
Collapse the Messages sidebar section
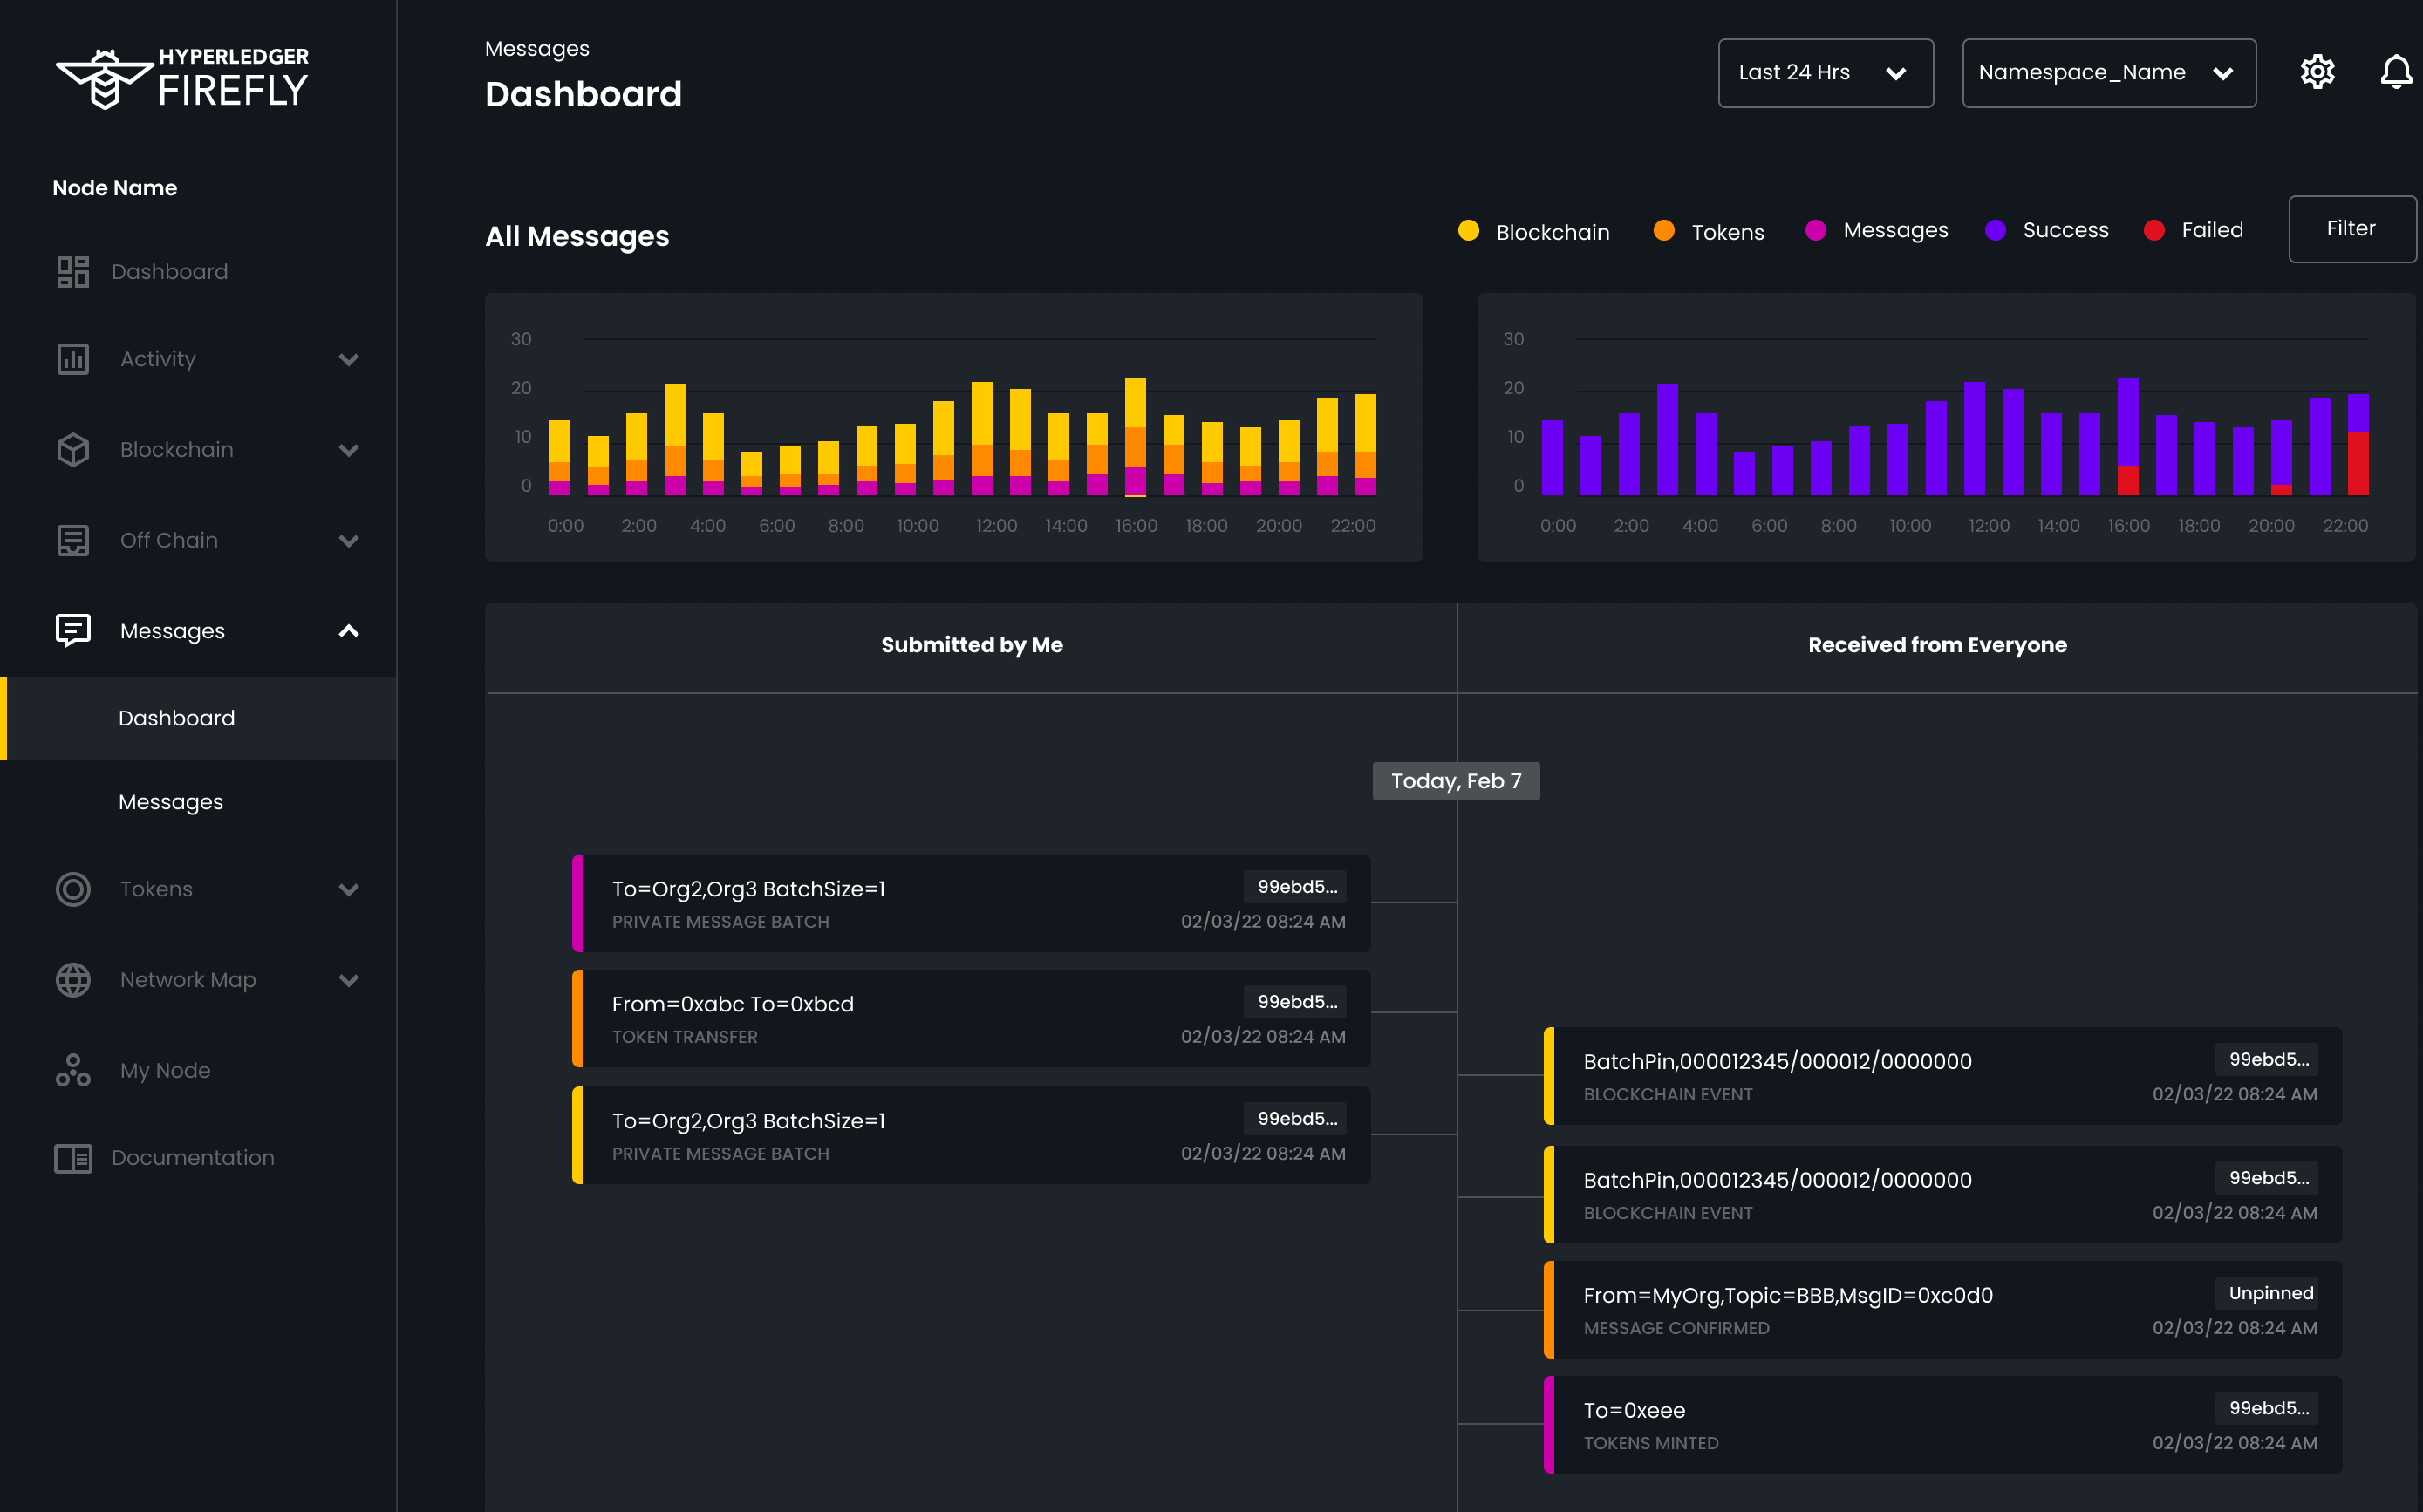click(349, 630)
